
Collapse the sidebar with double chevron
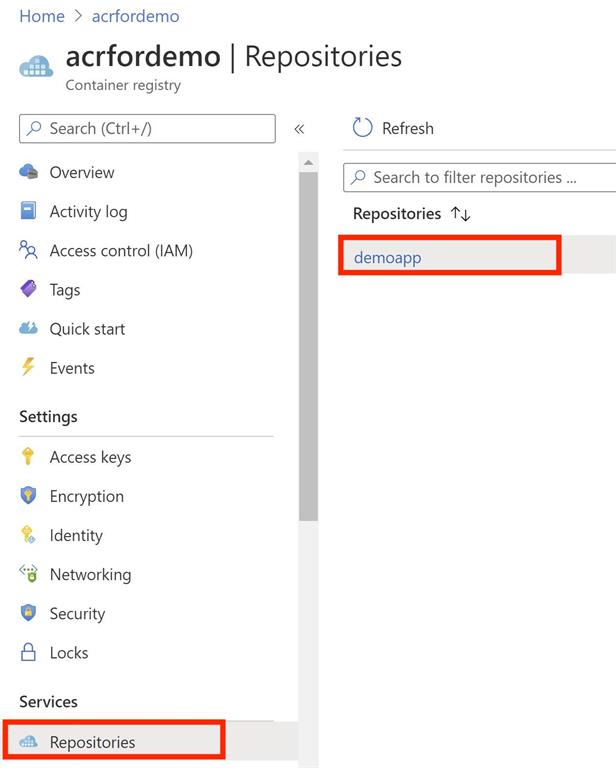299,129
